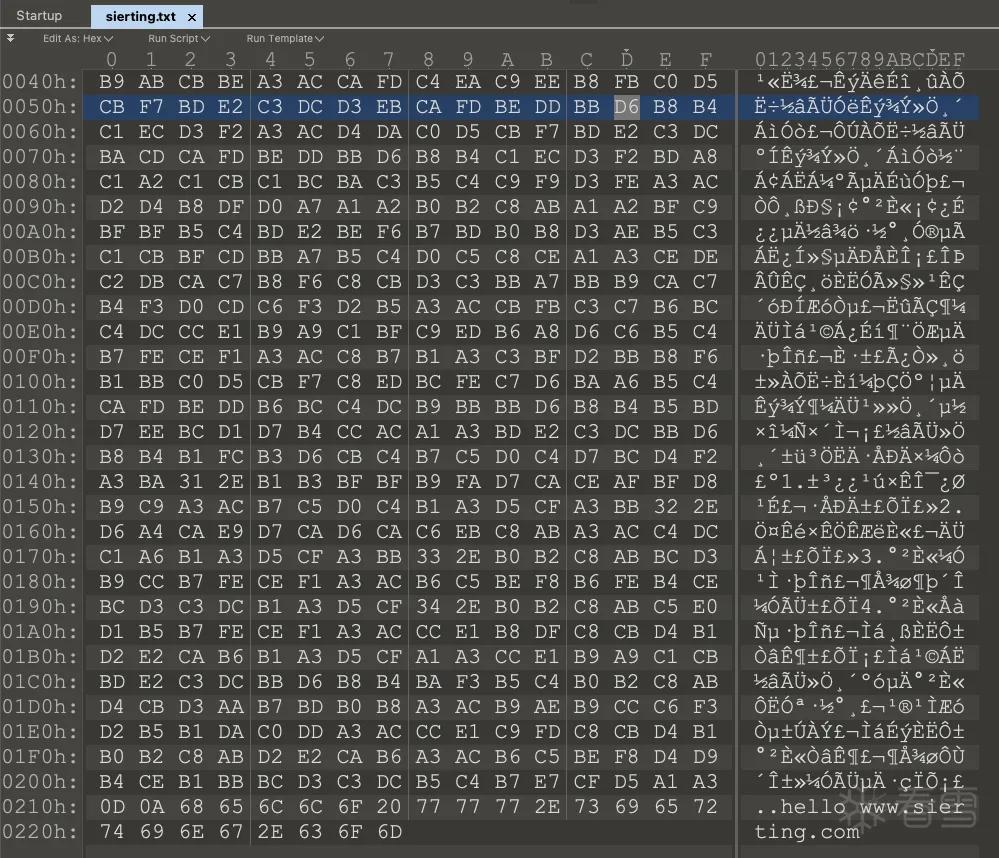Select the text 'ting.com' in ASCII column
Viewport: 999px width, 858px height.
coord(807,831)
